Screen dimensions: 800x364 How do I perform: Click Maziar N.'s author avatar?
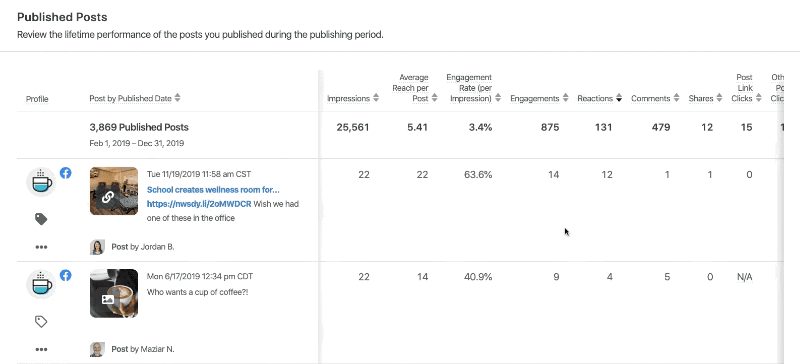coord(97,350)
